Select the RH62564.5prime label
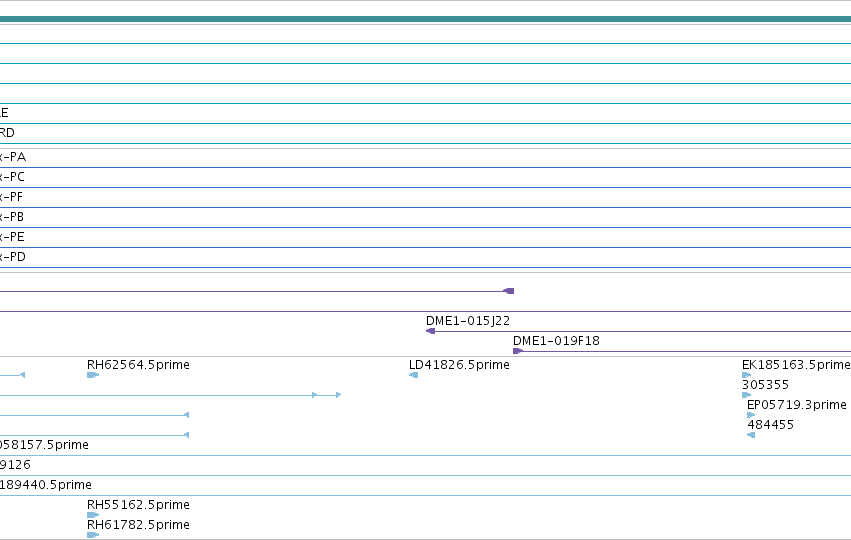Screen dimensions: 851x540 [x=138, y=365]
